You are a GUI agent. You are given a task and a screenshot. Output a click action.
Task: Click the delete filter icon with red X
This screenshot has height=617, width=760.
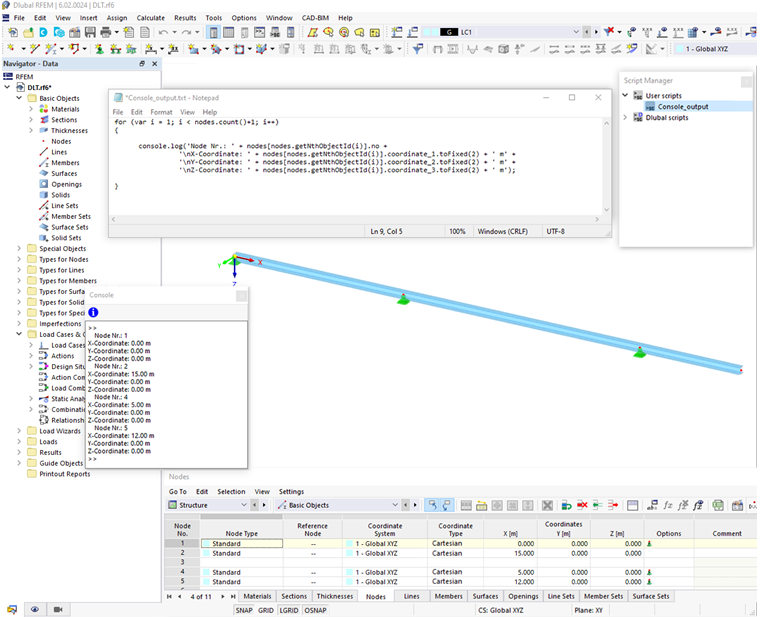pos(609,32)
